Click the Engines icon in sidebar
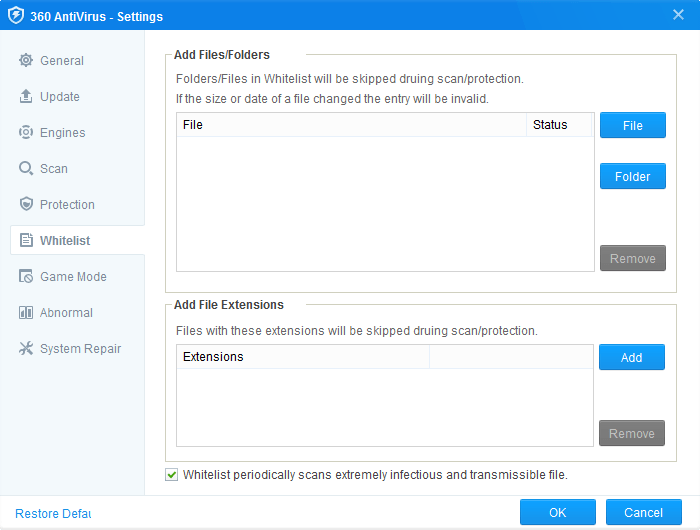The image size is (700, 530). click(26, 133)
